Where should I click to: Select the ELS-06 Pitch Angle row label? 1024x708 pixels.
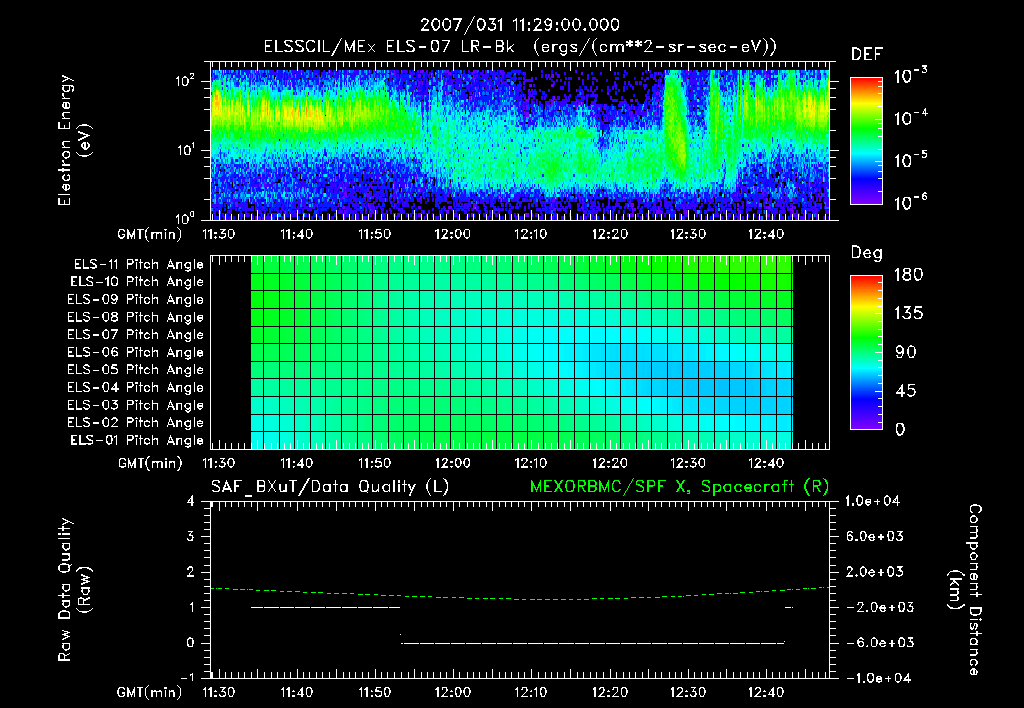[x=136, y=352]
